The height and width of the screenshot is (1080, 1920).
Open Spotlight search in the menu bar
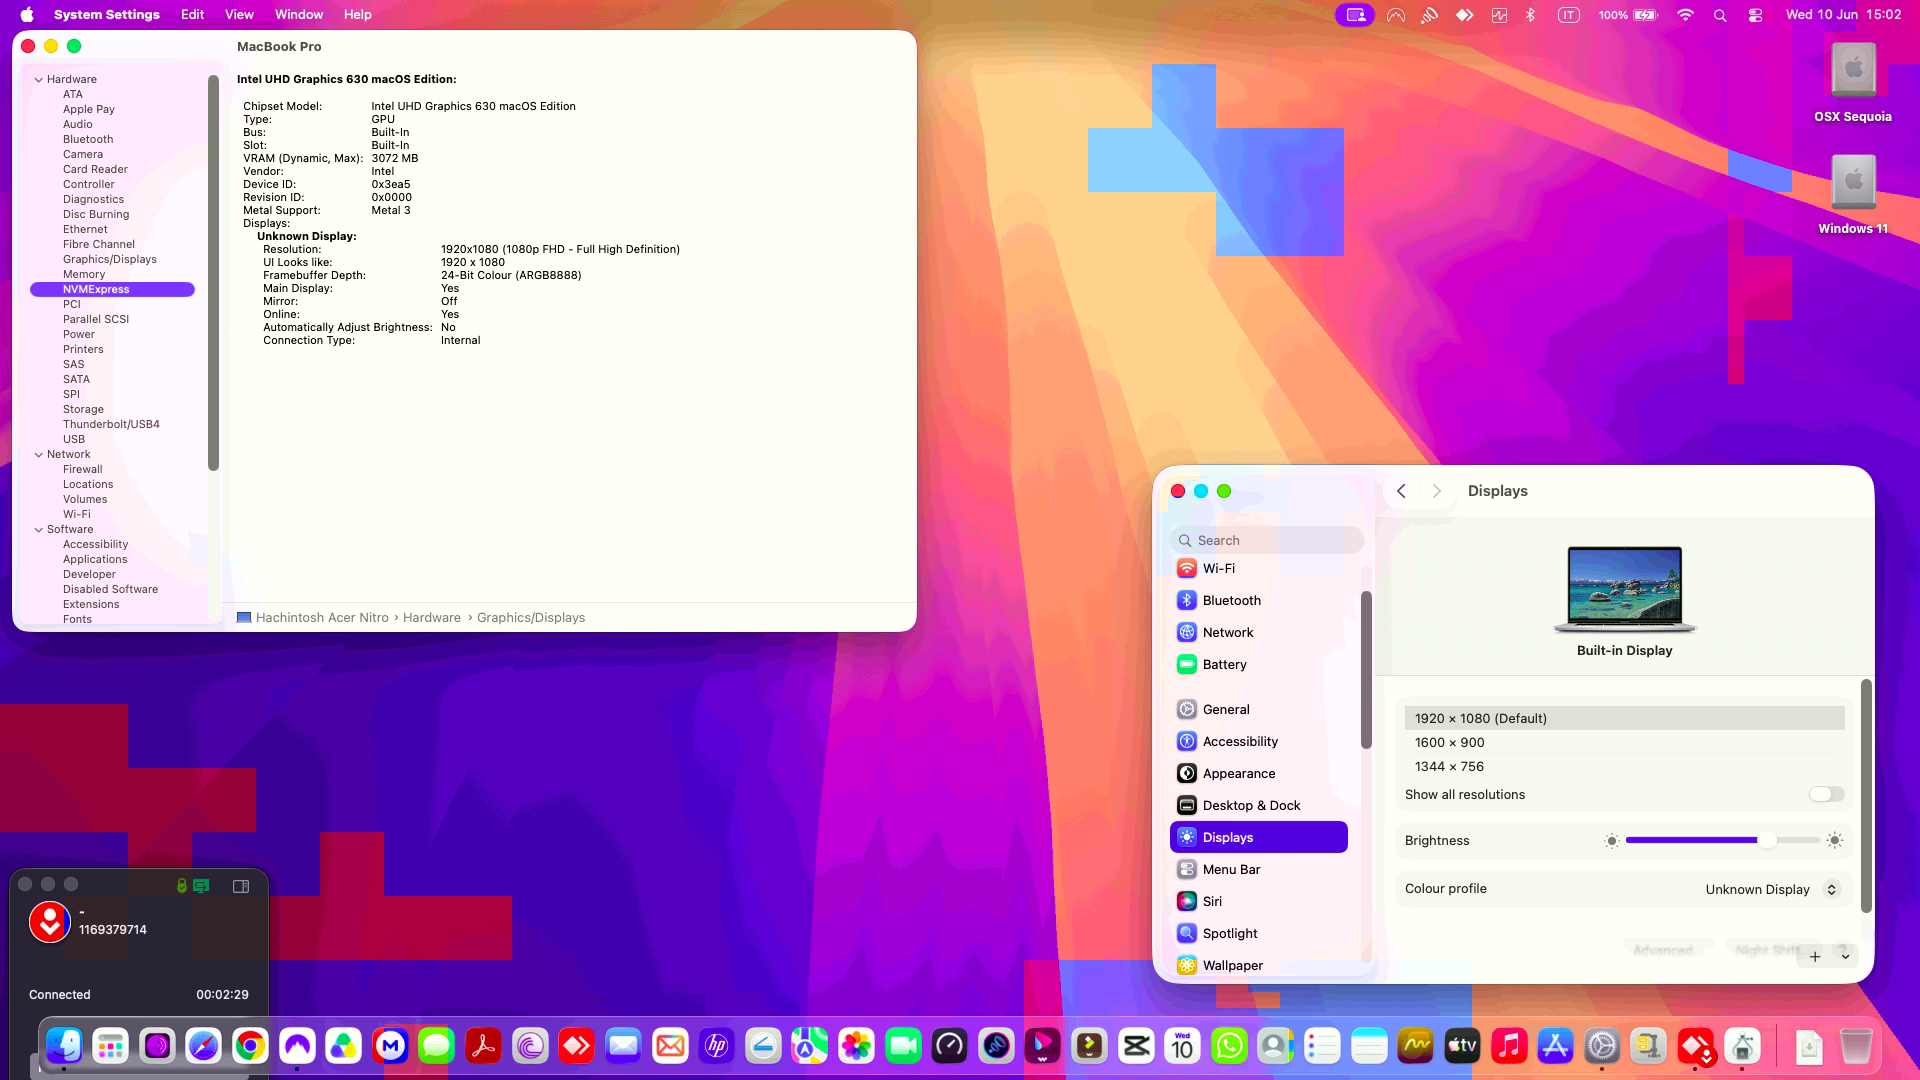tap(1720, 15)
